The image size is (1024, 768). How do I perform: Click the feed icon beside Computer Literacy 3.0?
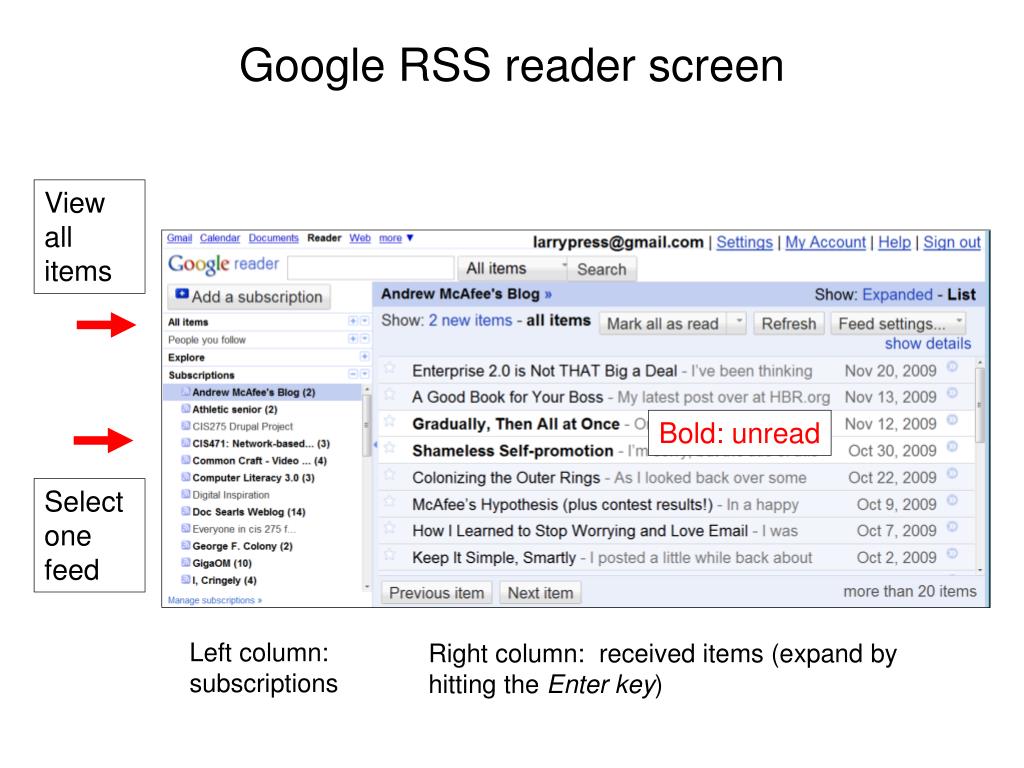point(185,477)
